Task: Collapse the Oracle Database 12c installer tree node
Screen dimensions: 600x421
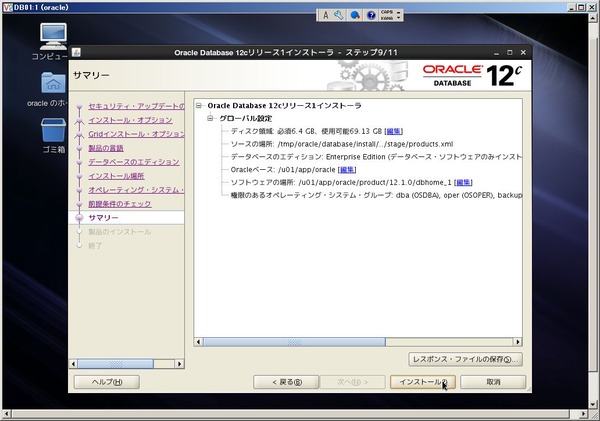Action: tap(199, 106)
